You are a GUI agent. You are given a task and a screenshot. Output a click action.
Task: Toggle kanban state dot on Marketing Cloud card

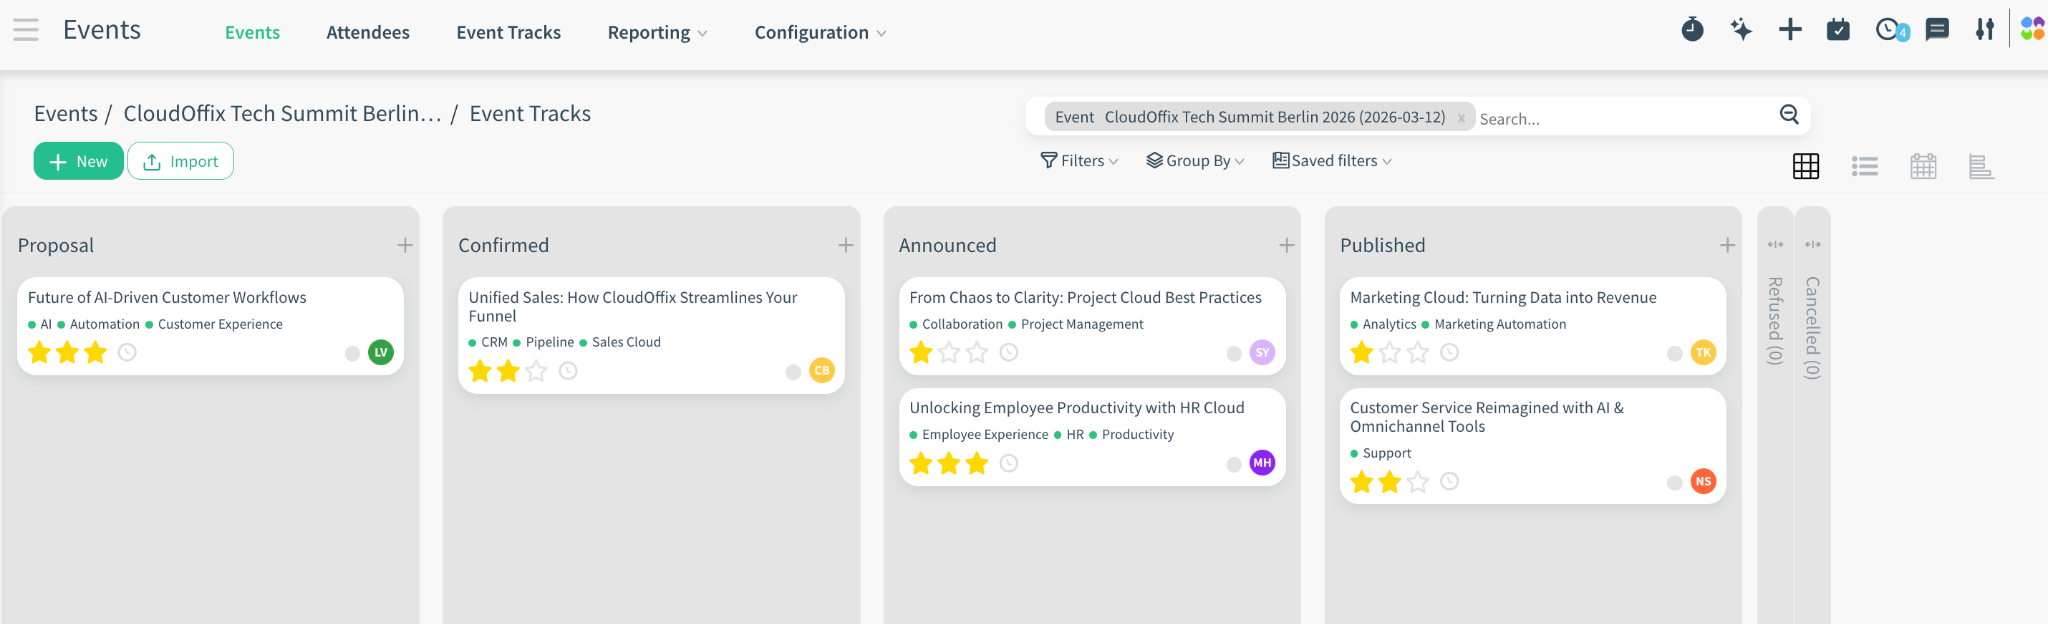[x=1675, y=353]
